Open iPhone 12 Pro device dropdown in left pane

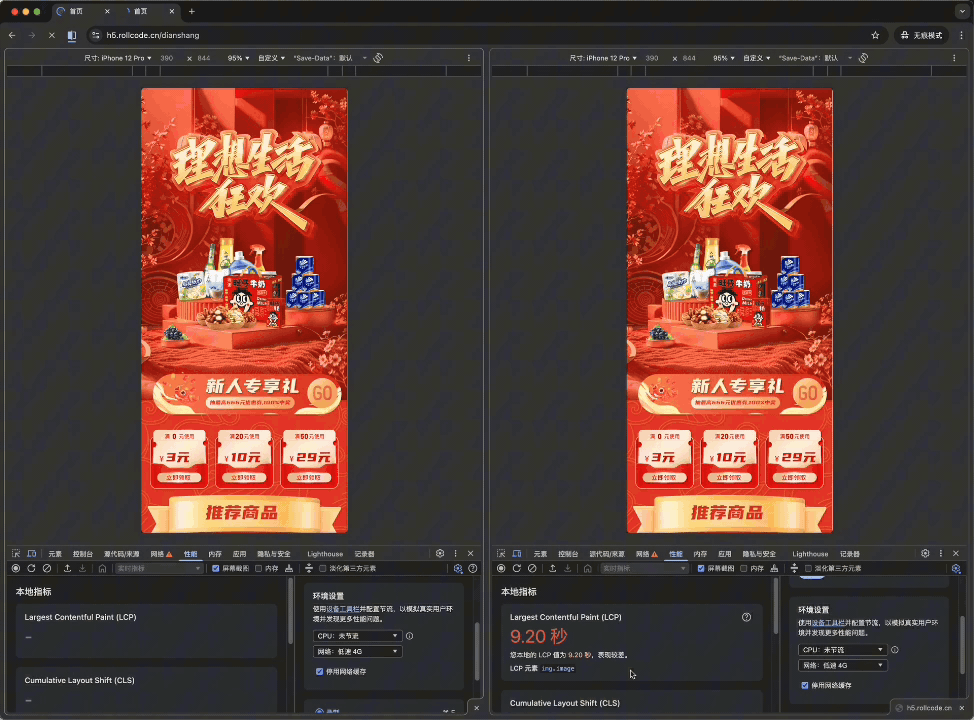(x=118, y=58)
